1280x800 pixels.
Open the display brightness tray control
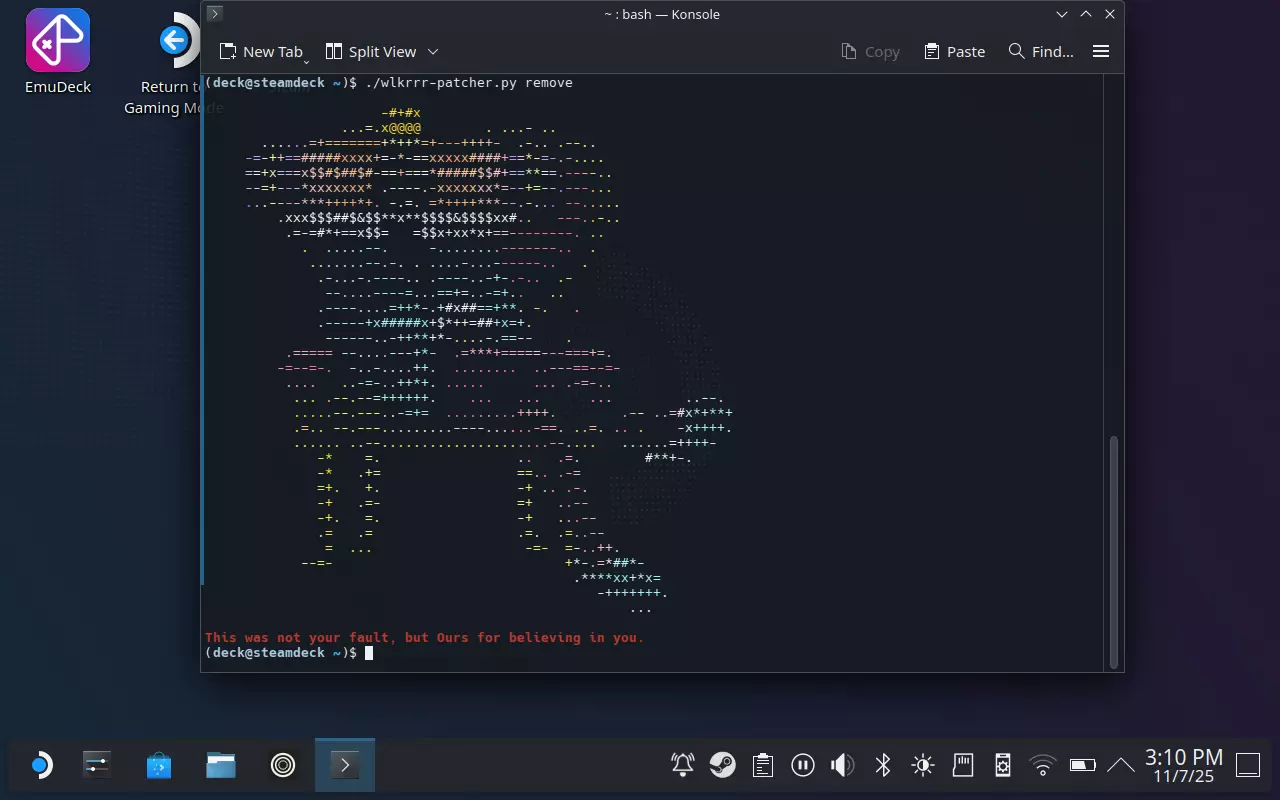coord(922,766)
